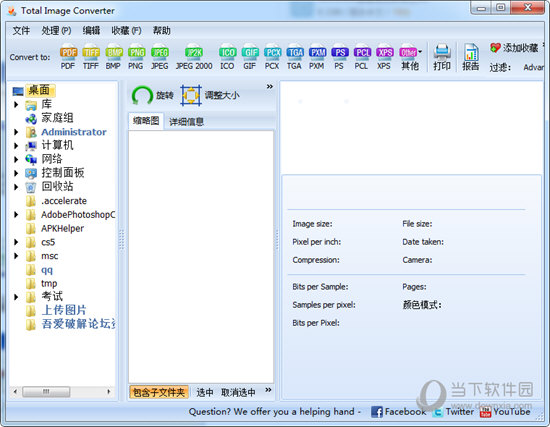Expand the Administrator folder node
Viewport: 550px width, 427px height.
pyautogui.click(x=16, y=132)
